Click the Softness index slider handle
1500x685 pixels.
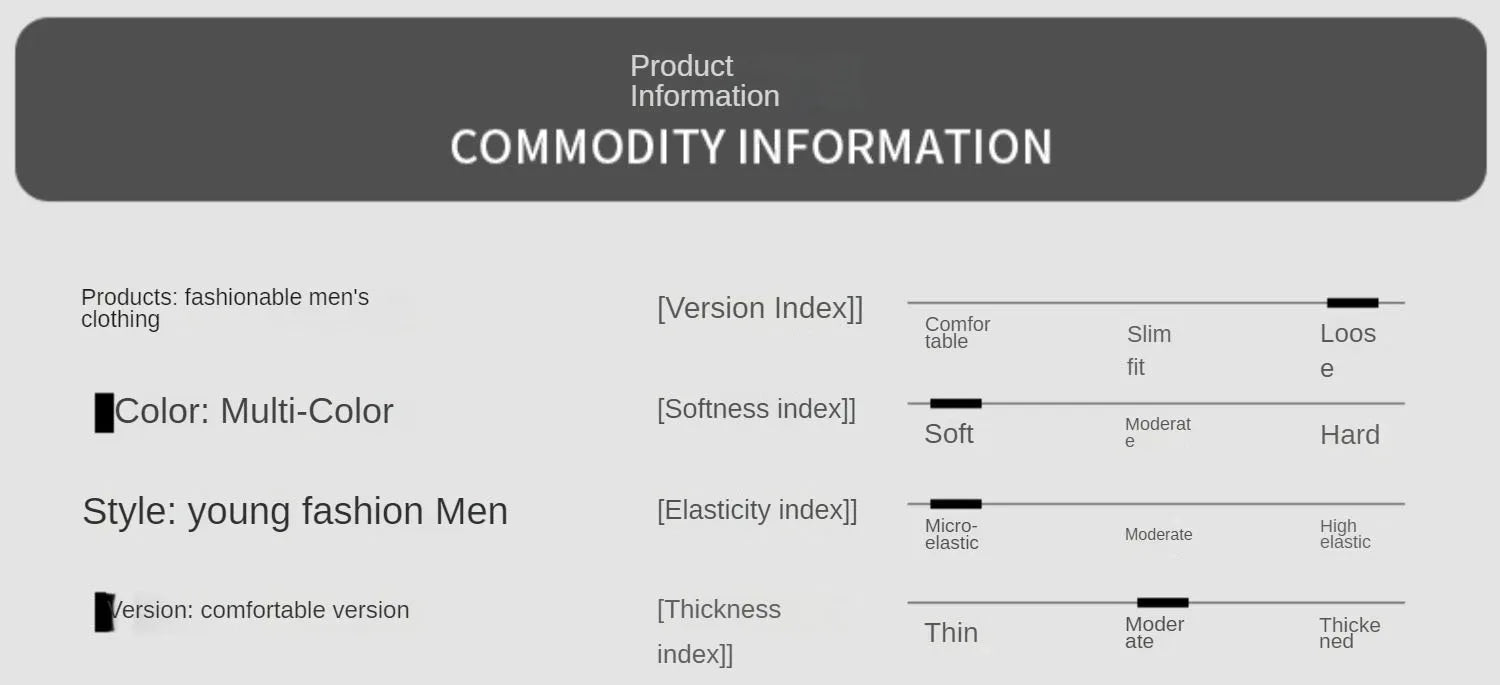[955, 404]
